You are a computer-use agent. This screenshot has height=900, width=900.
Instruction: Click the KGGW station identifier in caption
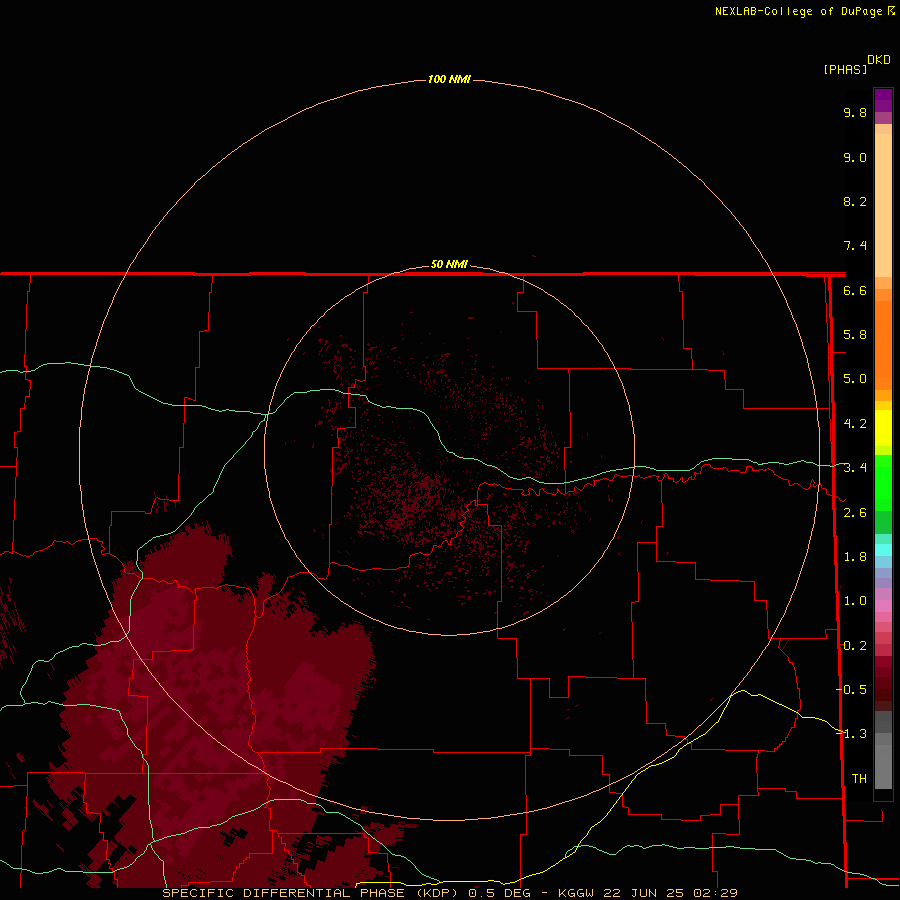tap(576, 893)
